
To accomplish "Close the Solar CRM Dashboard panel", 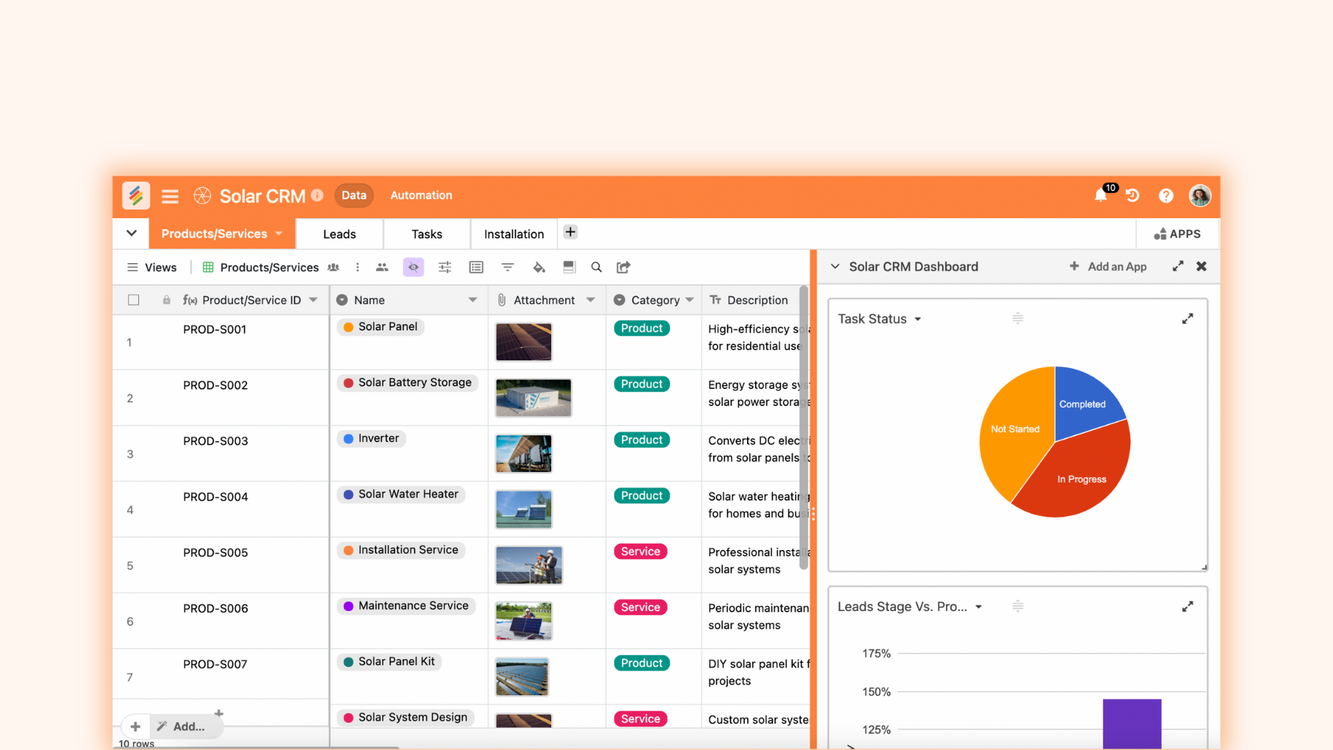I will [x=1202, y=266].
